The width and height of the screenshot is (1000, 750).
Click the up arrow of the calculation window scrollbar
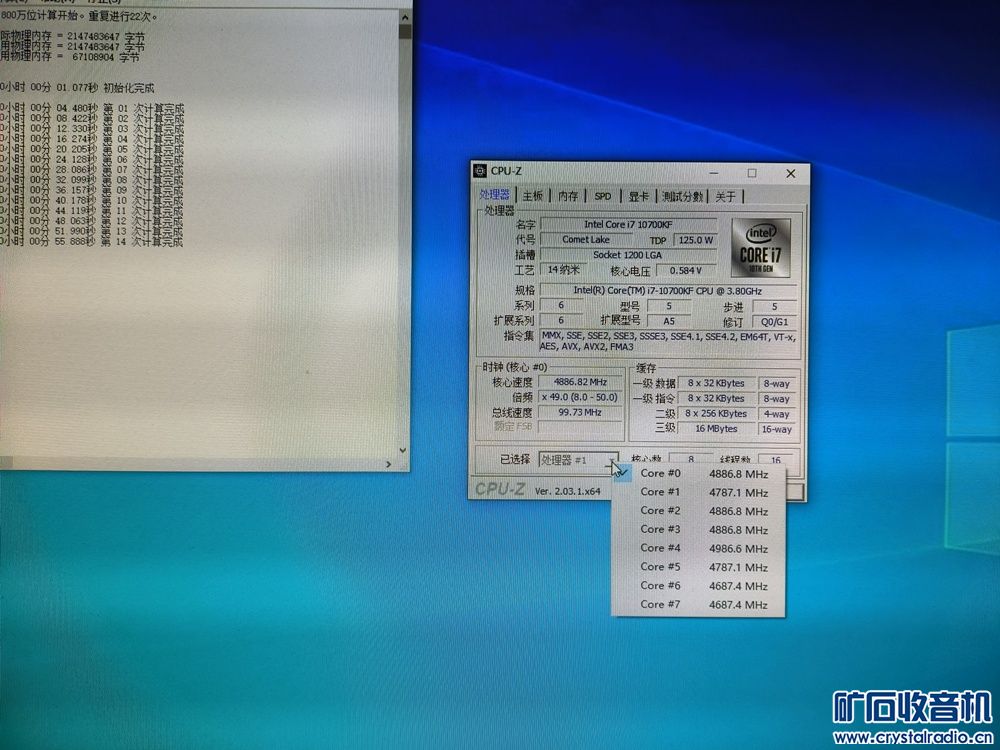(x=404, y=18)
